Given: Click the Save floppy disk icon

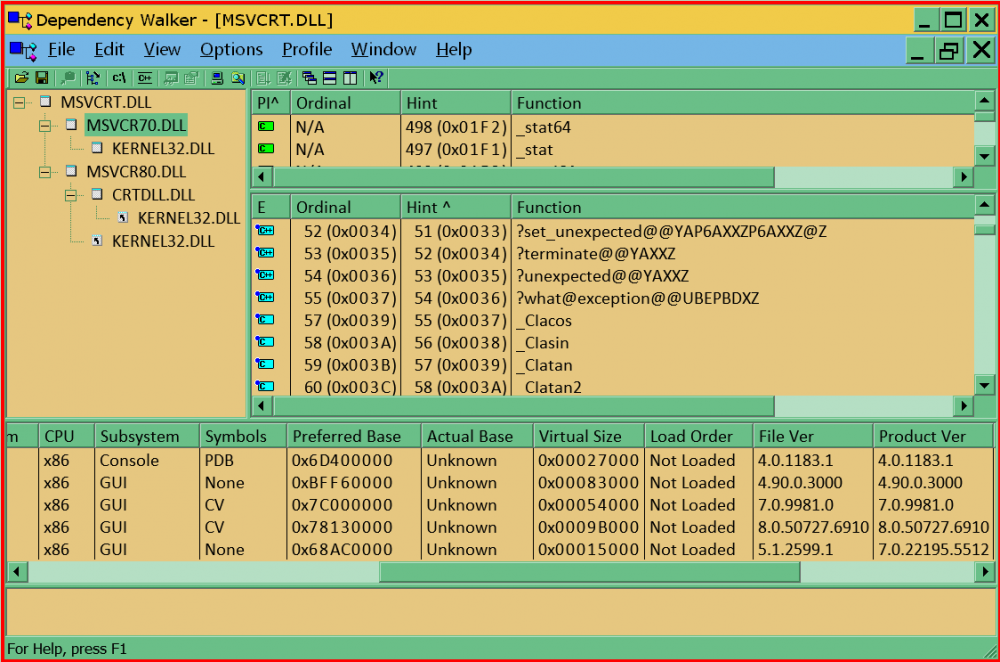Looking at the screenshot, I should 42,78.
